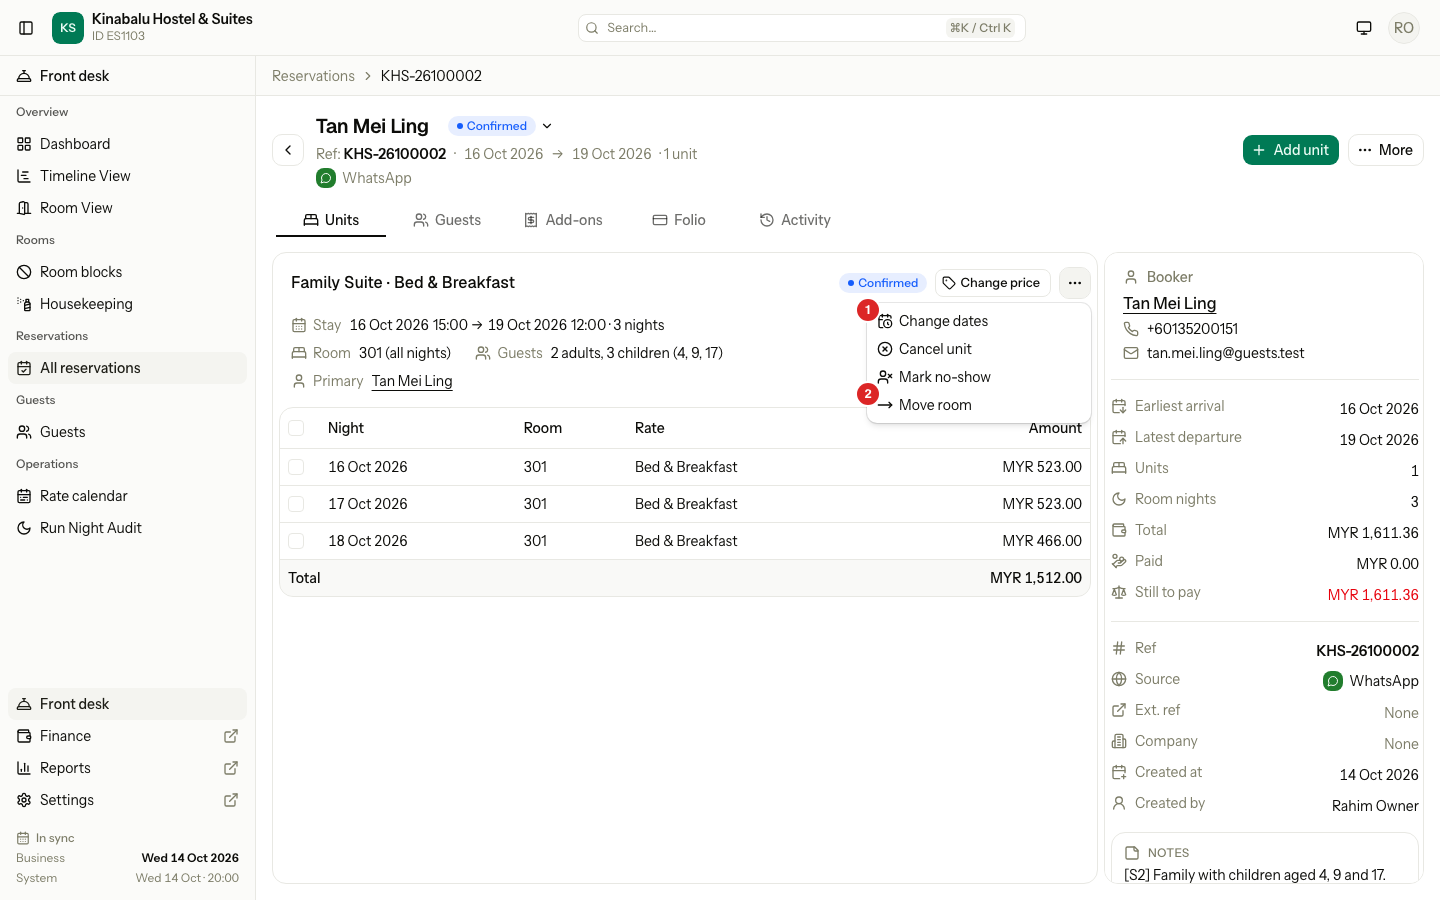Go back using the left chevron button
The width and height of the screenshot is (1440, 900).
coord(288,150)
